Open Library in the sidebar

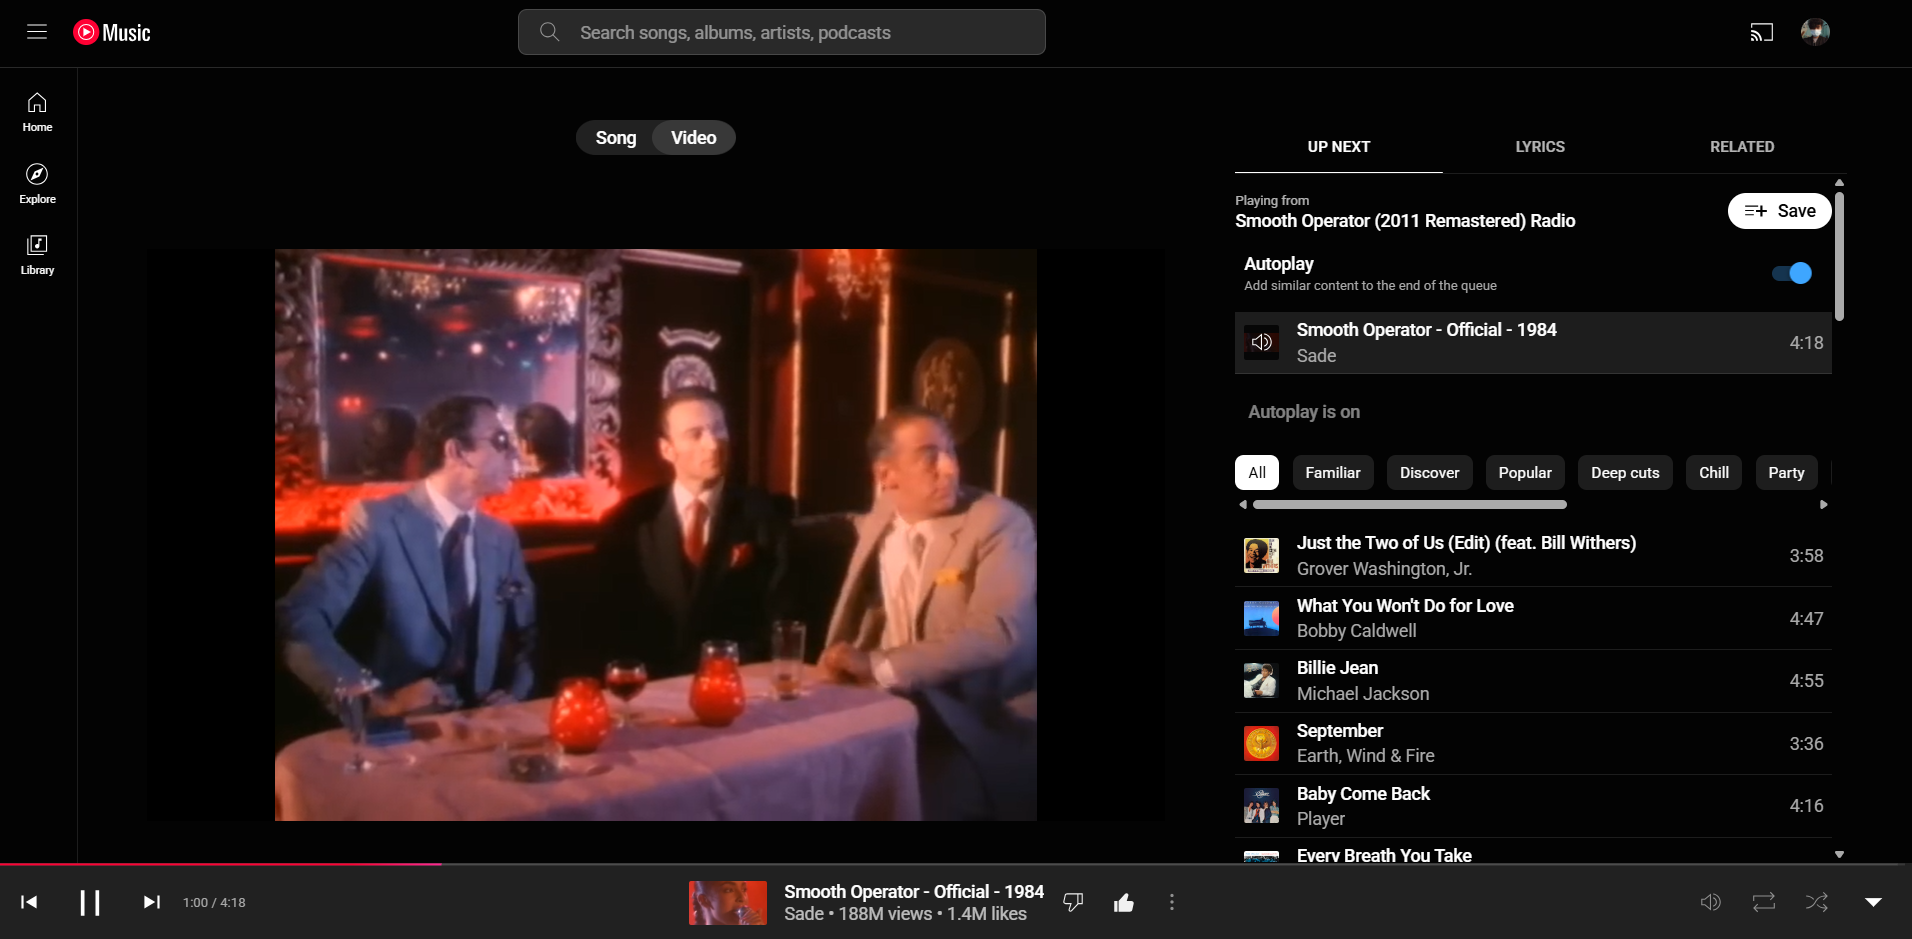coord(37,255)
